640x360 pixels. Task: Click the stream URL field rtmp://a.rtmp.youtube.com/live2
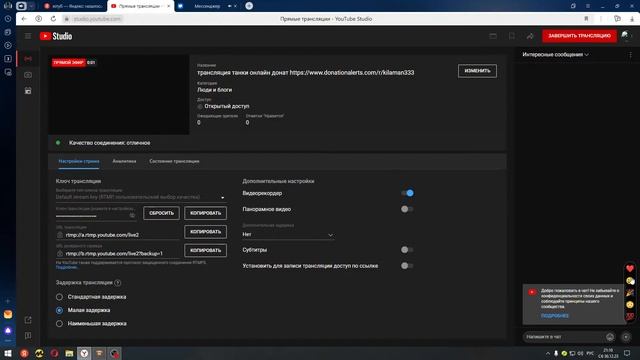click(x=118, y=235)
